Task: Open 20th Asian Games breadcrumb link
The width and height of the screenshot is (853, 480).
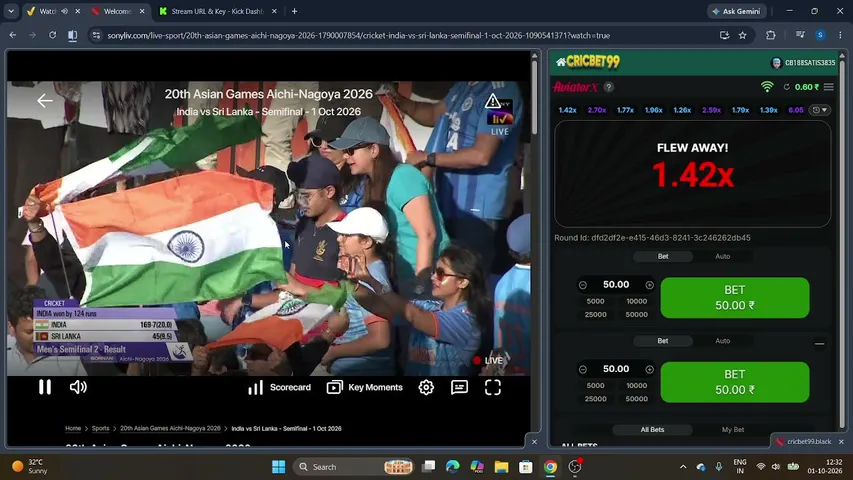Action: [x=170, y=428]
